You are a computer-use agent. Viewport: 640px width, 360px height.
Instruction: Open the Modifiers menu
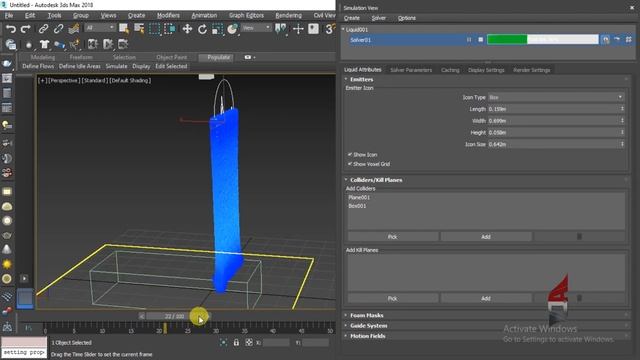coord(168,15)
